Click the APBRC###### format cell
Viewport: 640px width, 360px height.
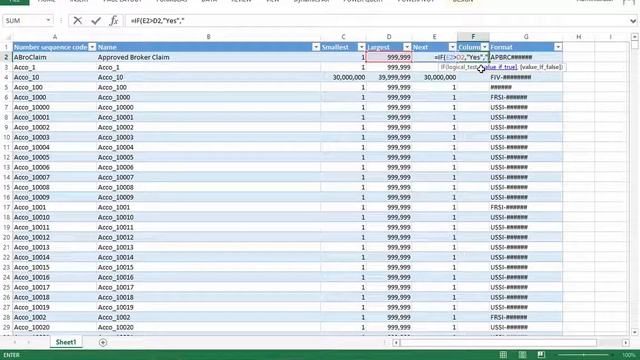[526, 57]
